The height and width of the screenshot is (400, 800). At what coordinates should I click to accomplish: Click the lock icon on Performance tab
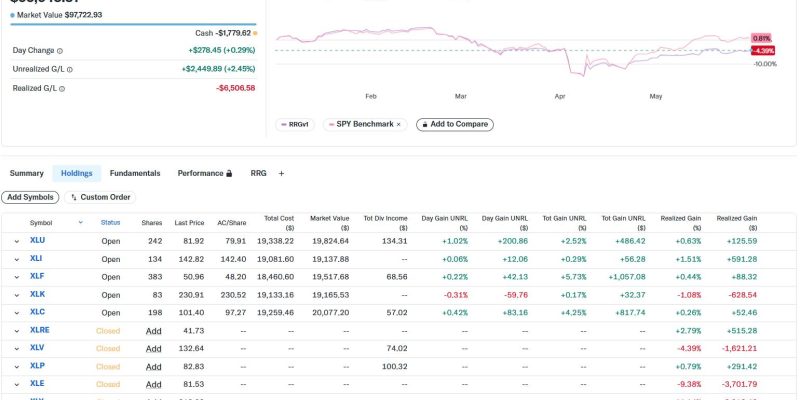(x=229, y=173)
